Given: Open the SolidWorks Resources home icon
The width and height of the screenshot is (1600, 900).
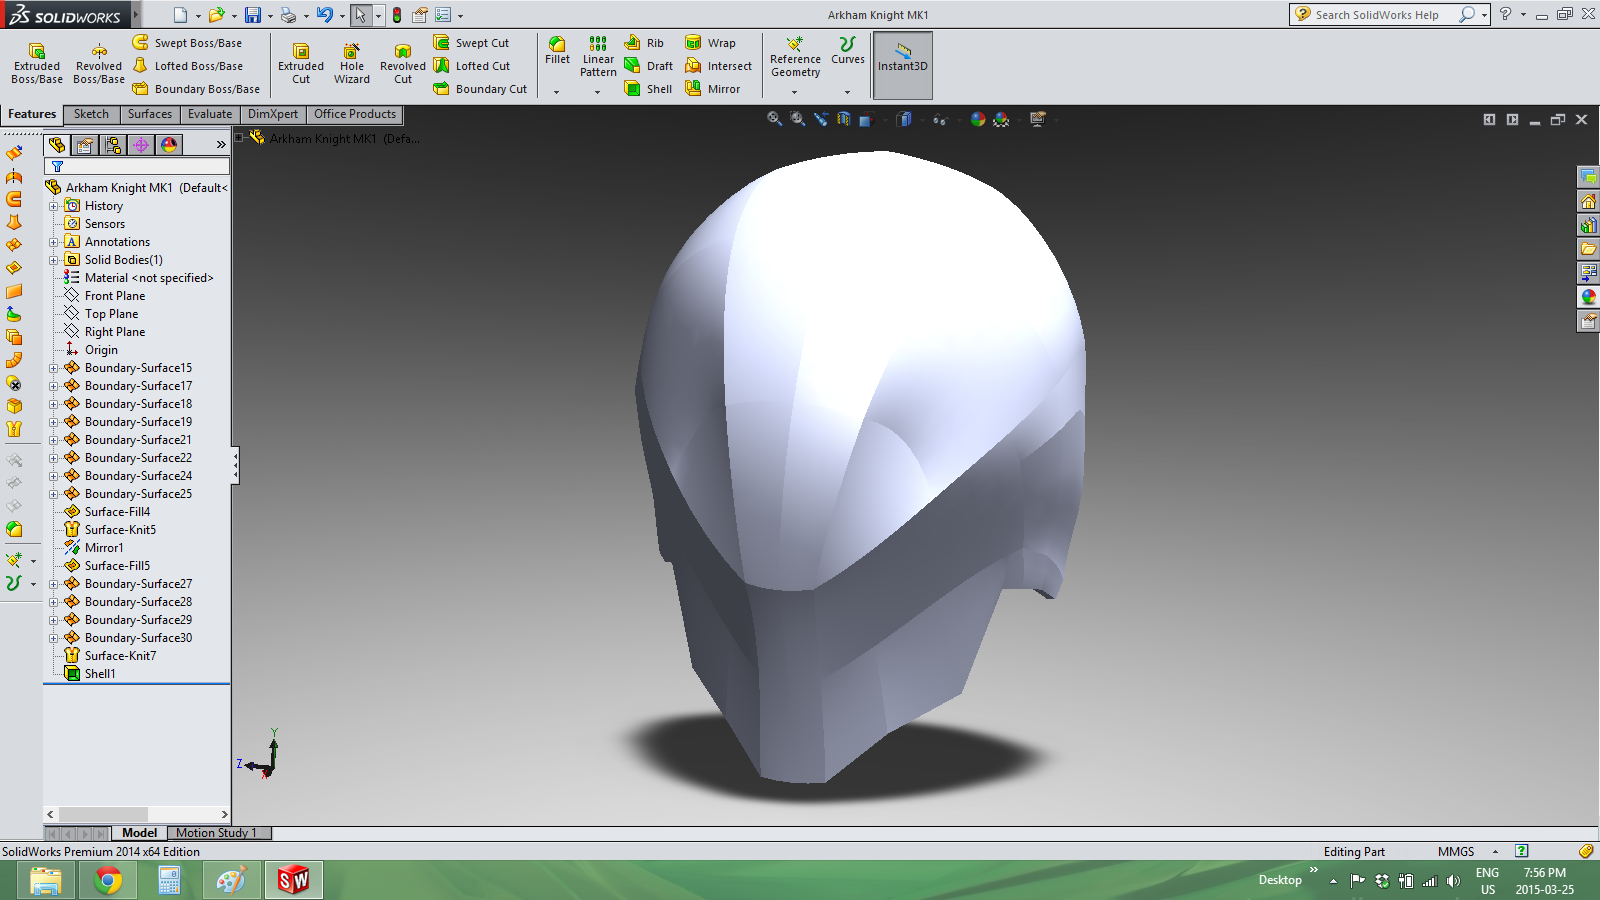Looking at the screenshot, I should [1588, 201].
